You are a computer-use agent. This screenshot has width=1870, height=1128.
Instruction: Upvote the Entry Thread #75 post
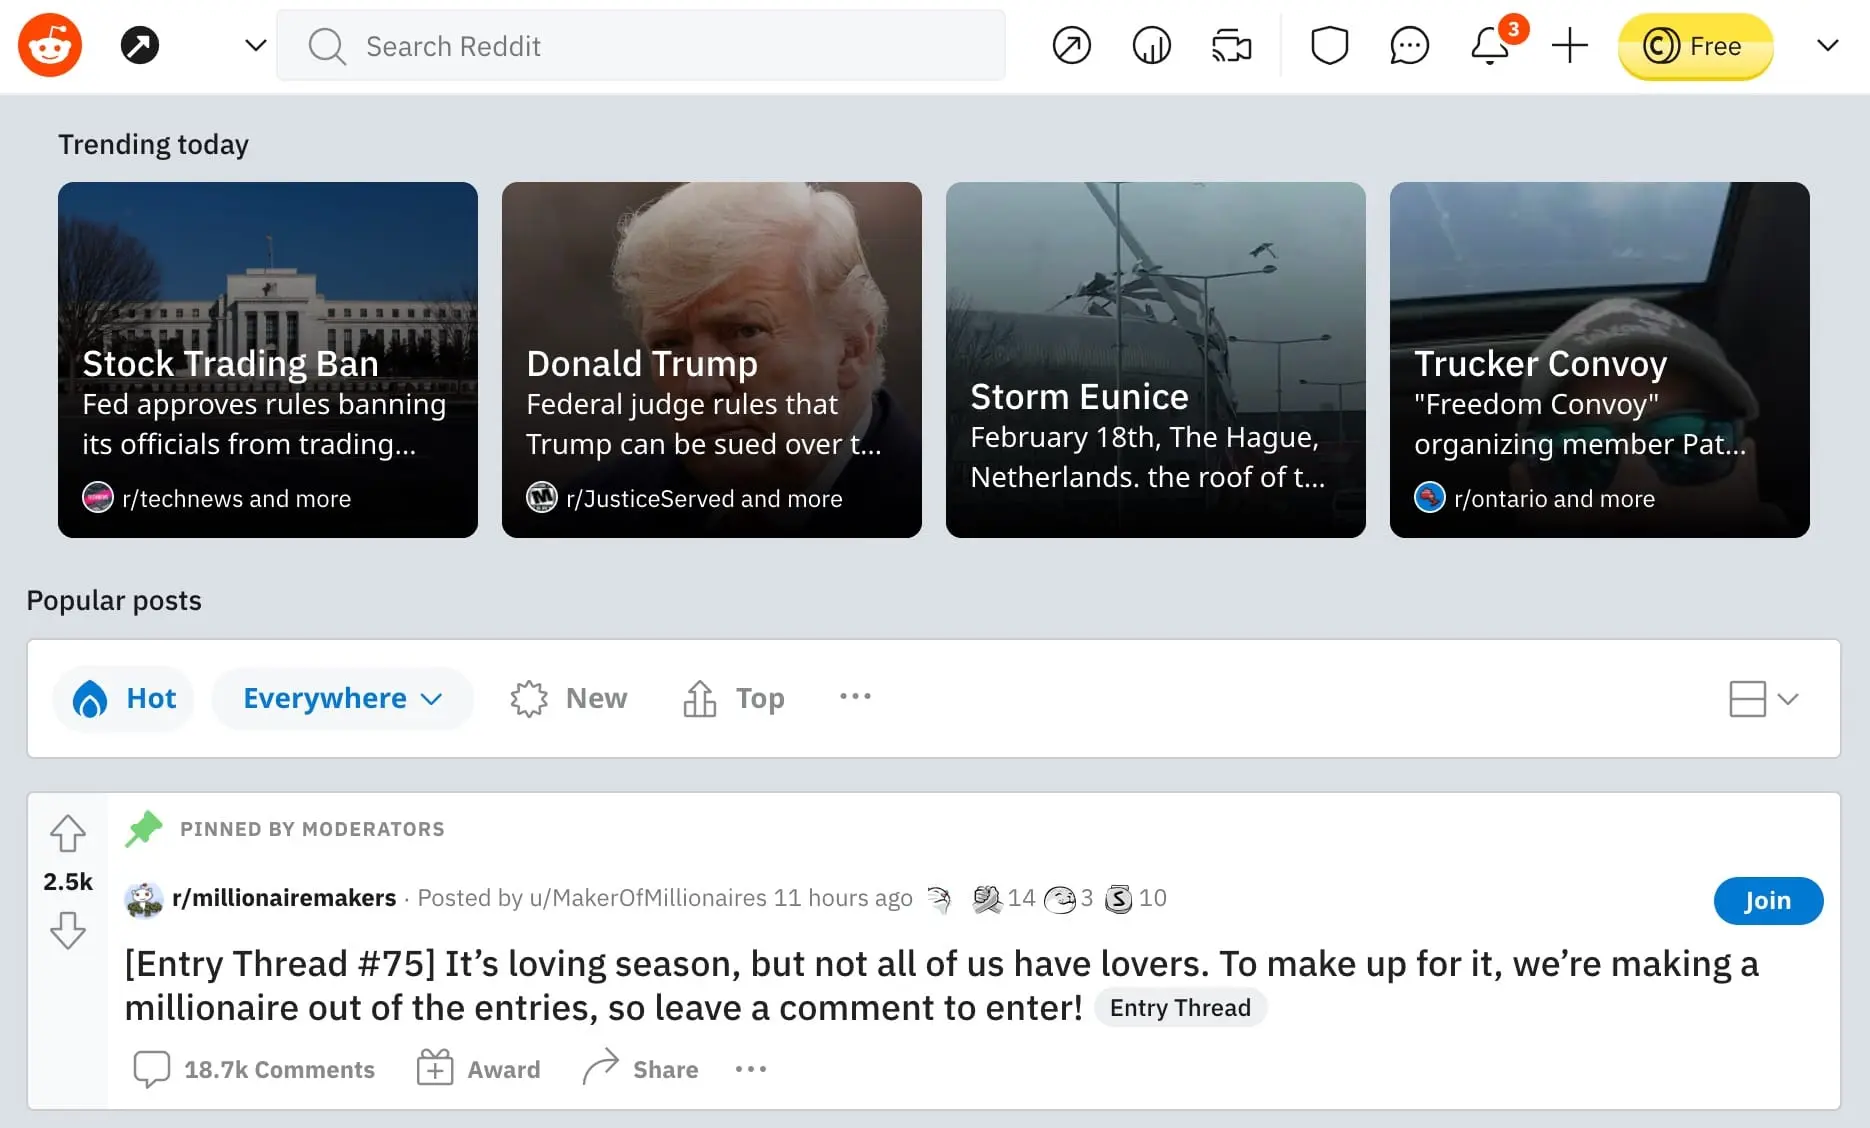[x=68, y=833]
